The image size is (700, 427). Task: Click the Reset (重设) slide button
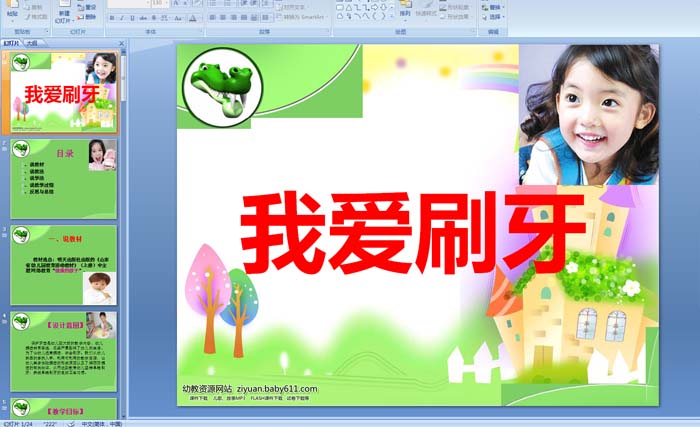click(87, 8)
